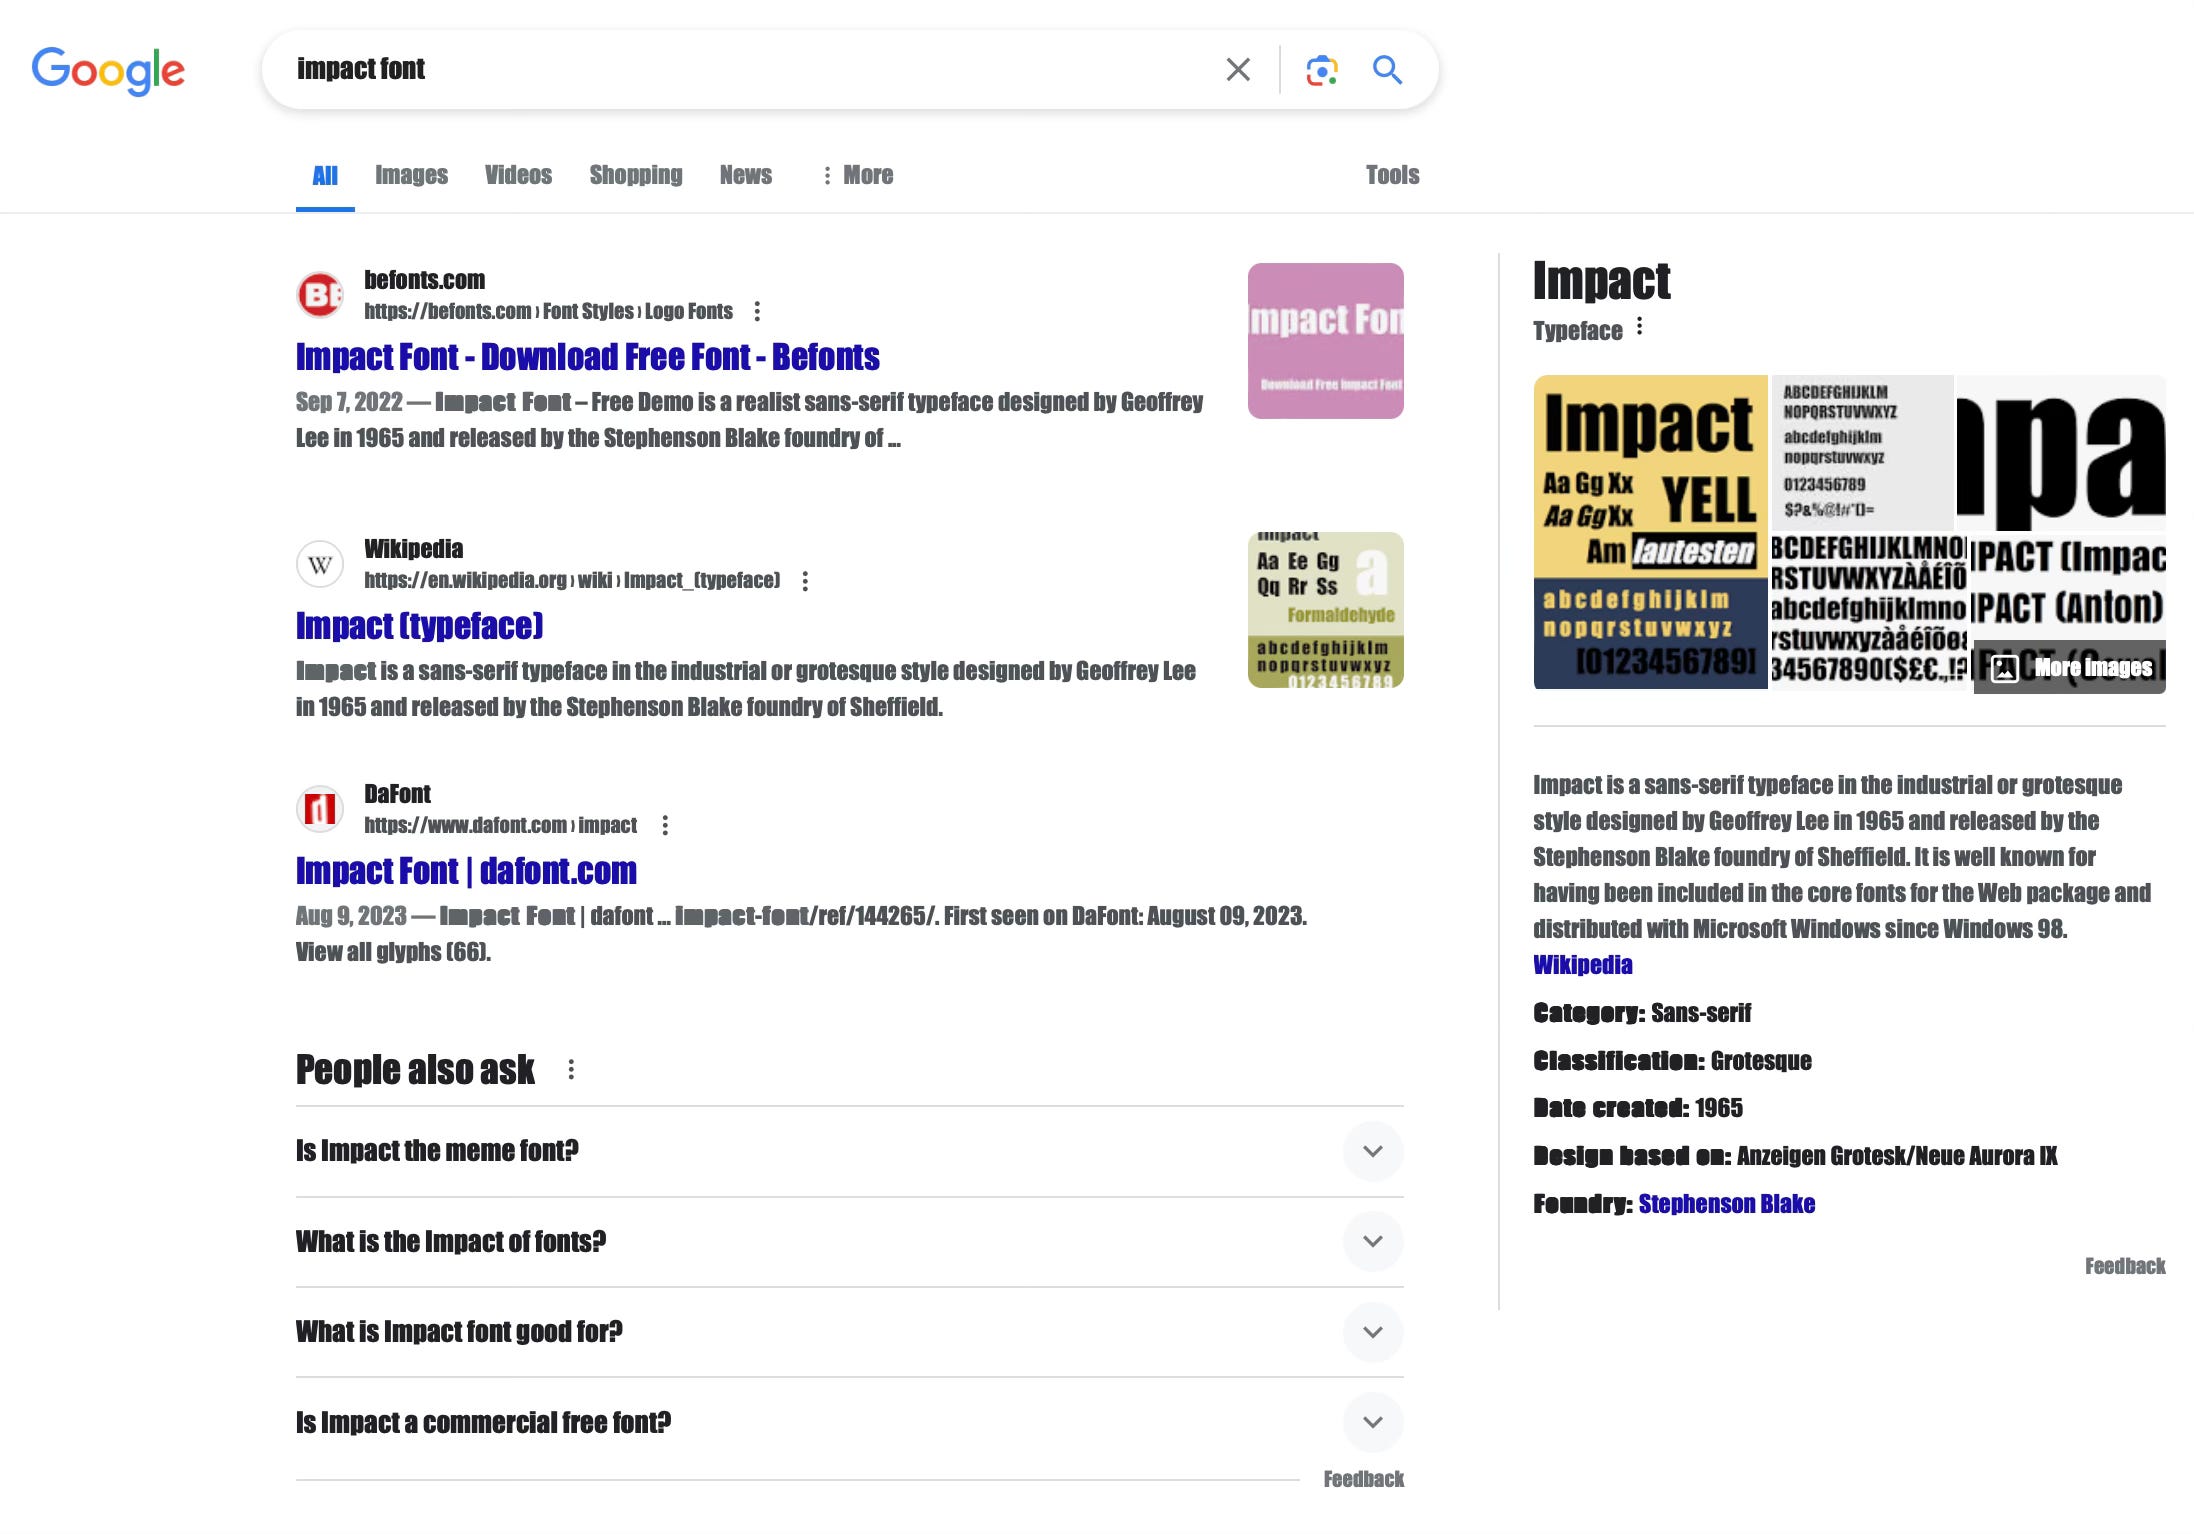Open Typeface knowledge panel options menu
The image size is (2194, 1534).
pyautogui.click(x=1639, y=326)
